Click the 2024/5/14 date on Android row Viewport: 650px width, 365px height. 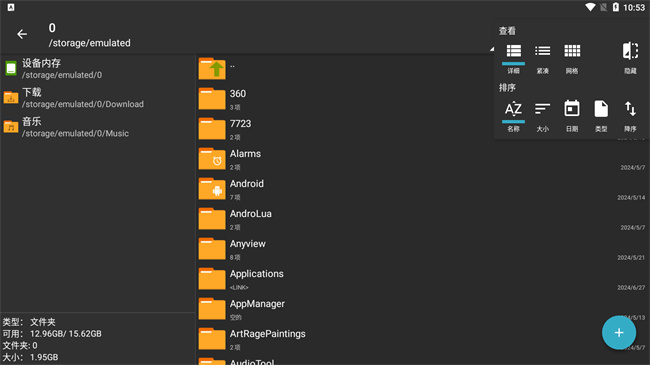point(631,198)
